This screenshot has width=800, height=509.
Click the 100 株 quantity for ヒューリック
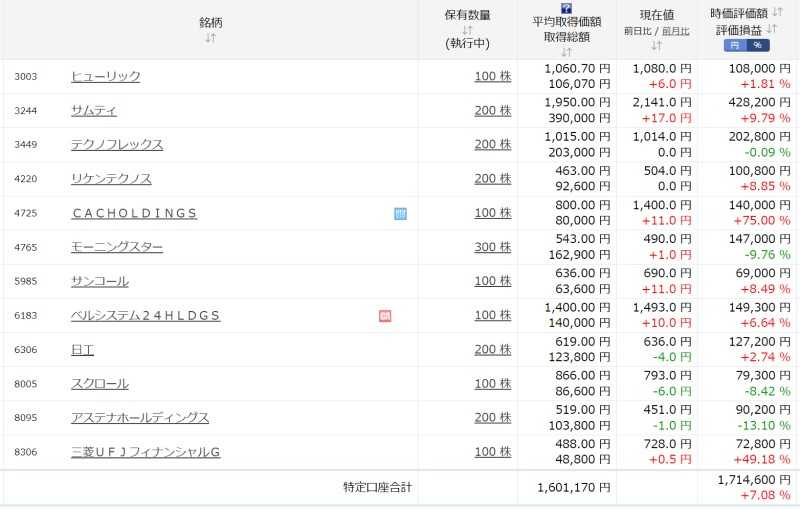(493, 77)
